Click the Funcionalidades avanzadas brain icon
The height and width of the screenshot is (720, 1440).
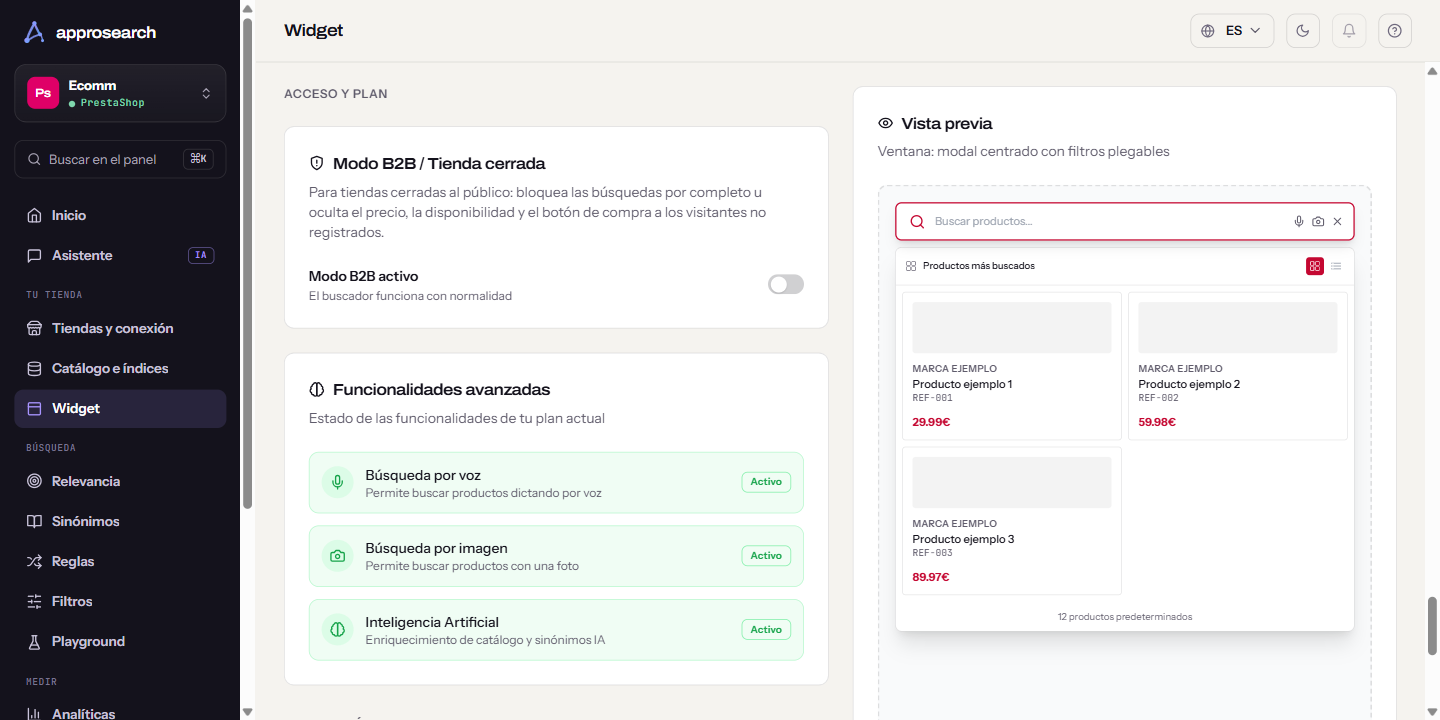(x=317, y=389)
